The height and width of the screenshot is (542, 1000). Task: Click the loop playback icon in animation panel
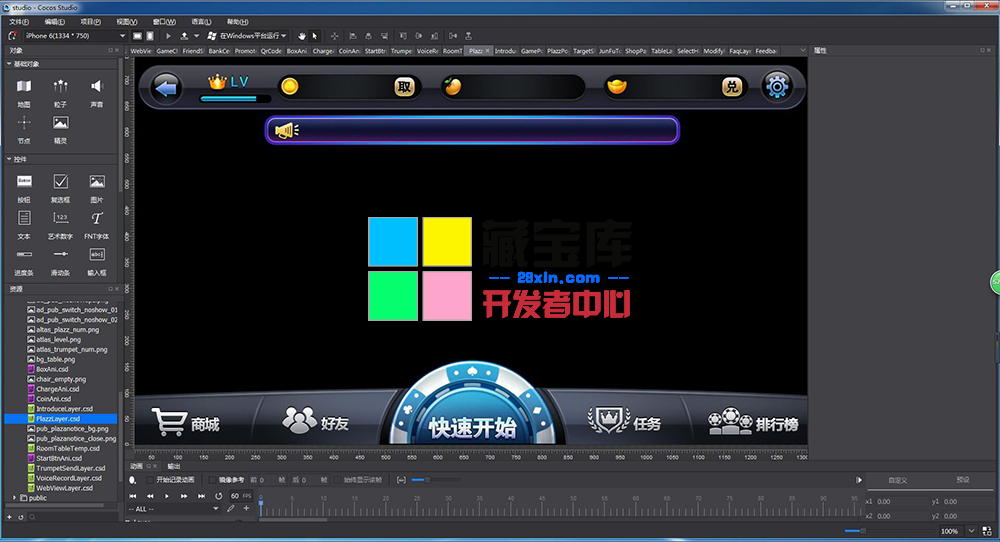coord(219,495)
